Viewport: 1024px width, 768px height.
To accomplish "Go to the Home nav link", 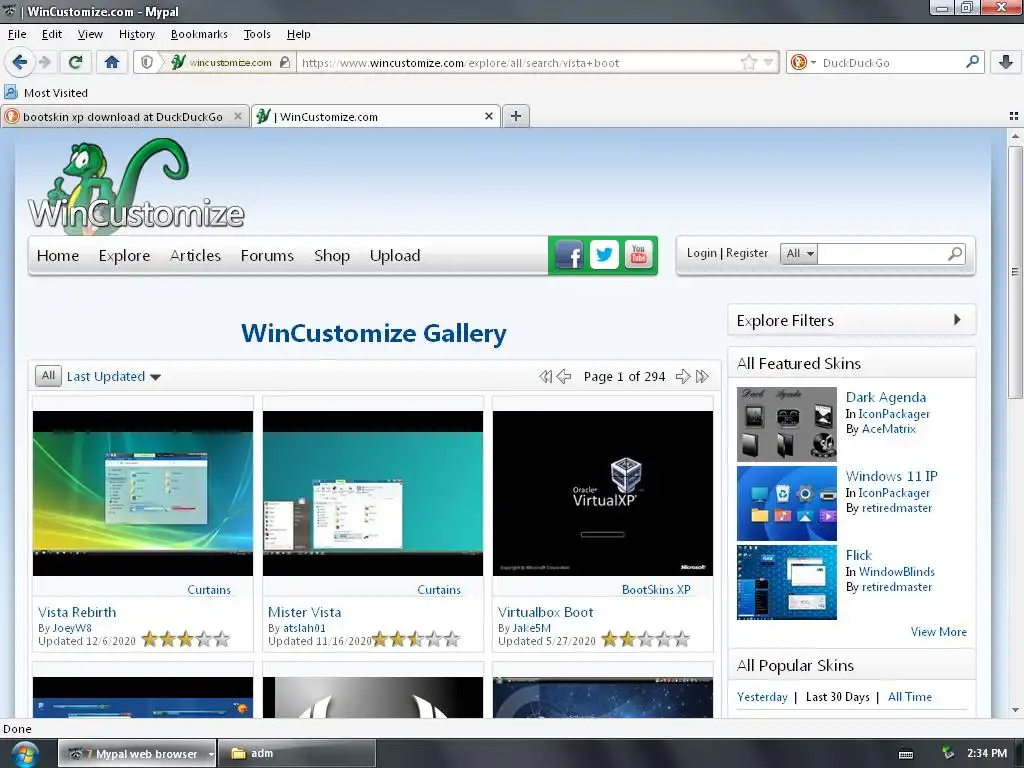I will 58,255.
